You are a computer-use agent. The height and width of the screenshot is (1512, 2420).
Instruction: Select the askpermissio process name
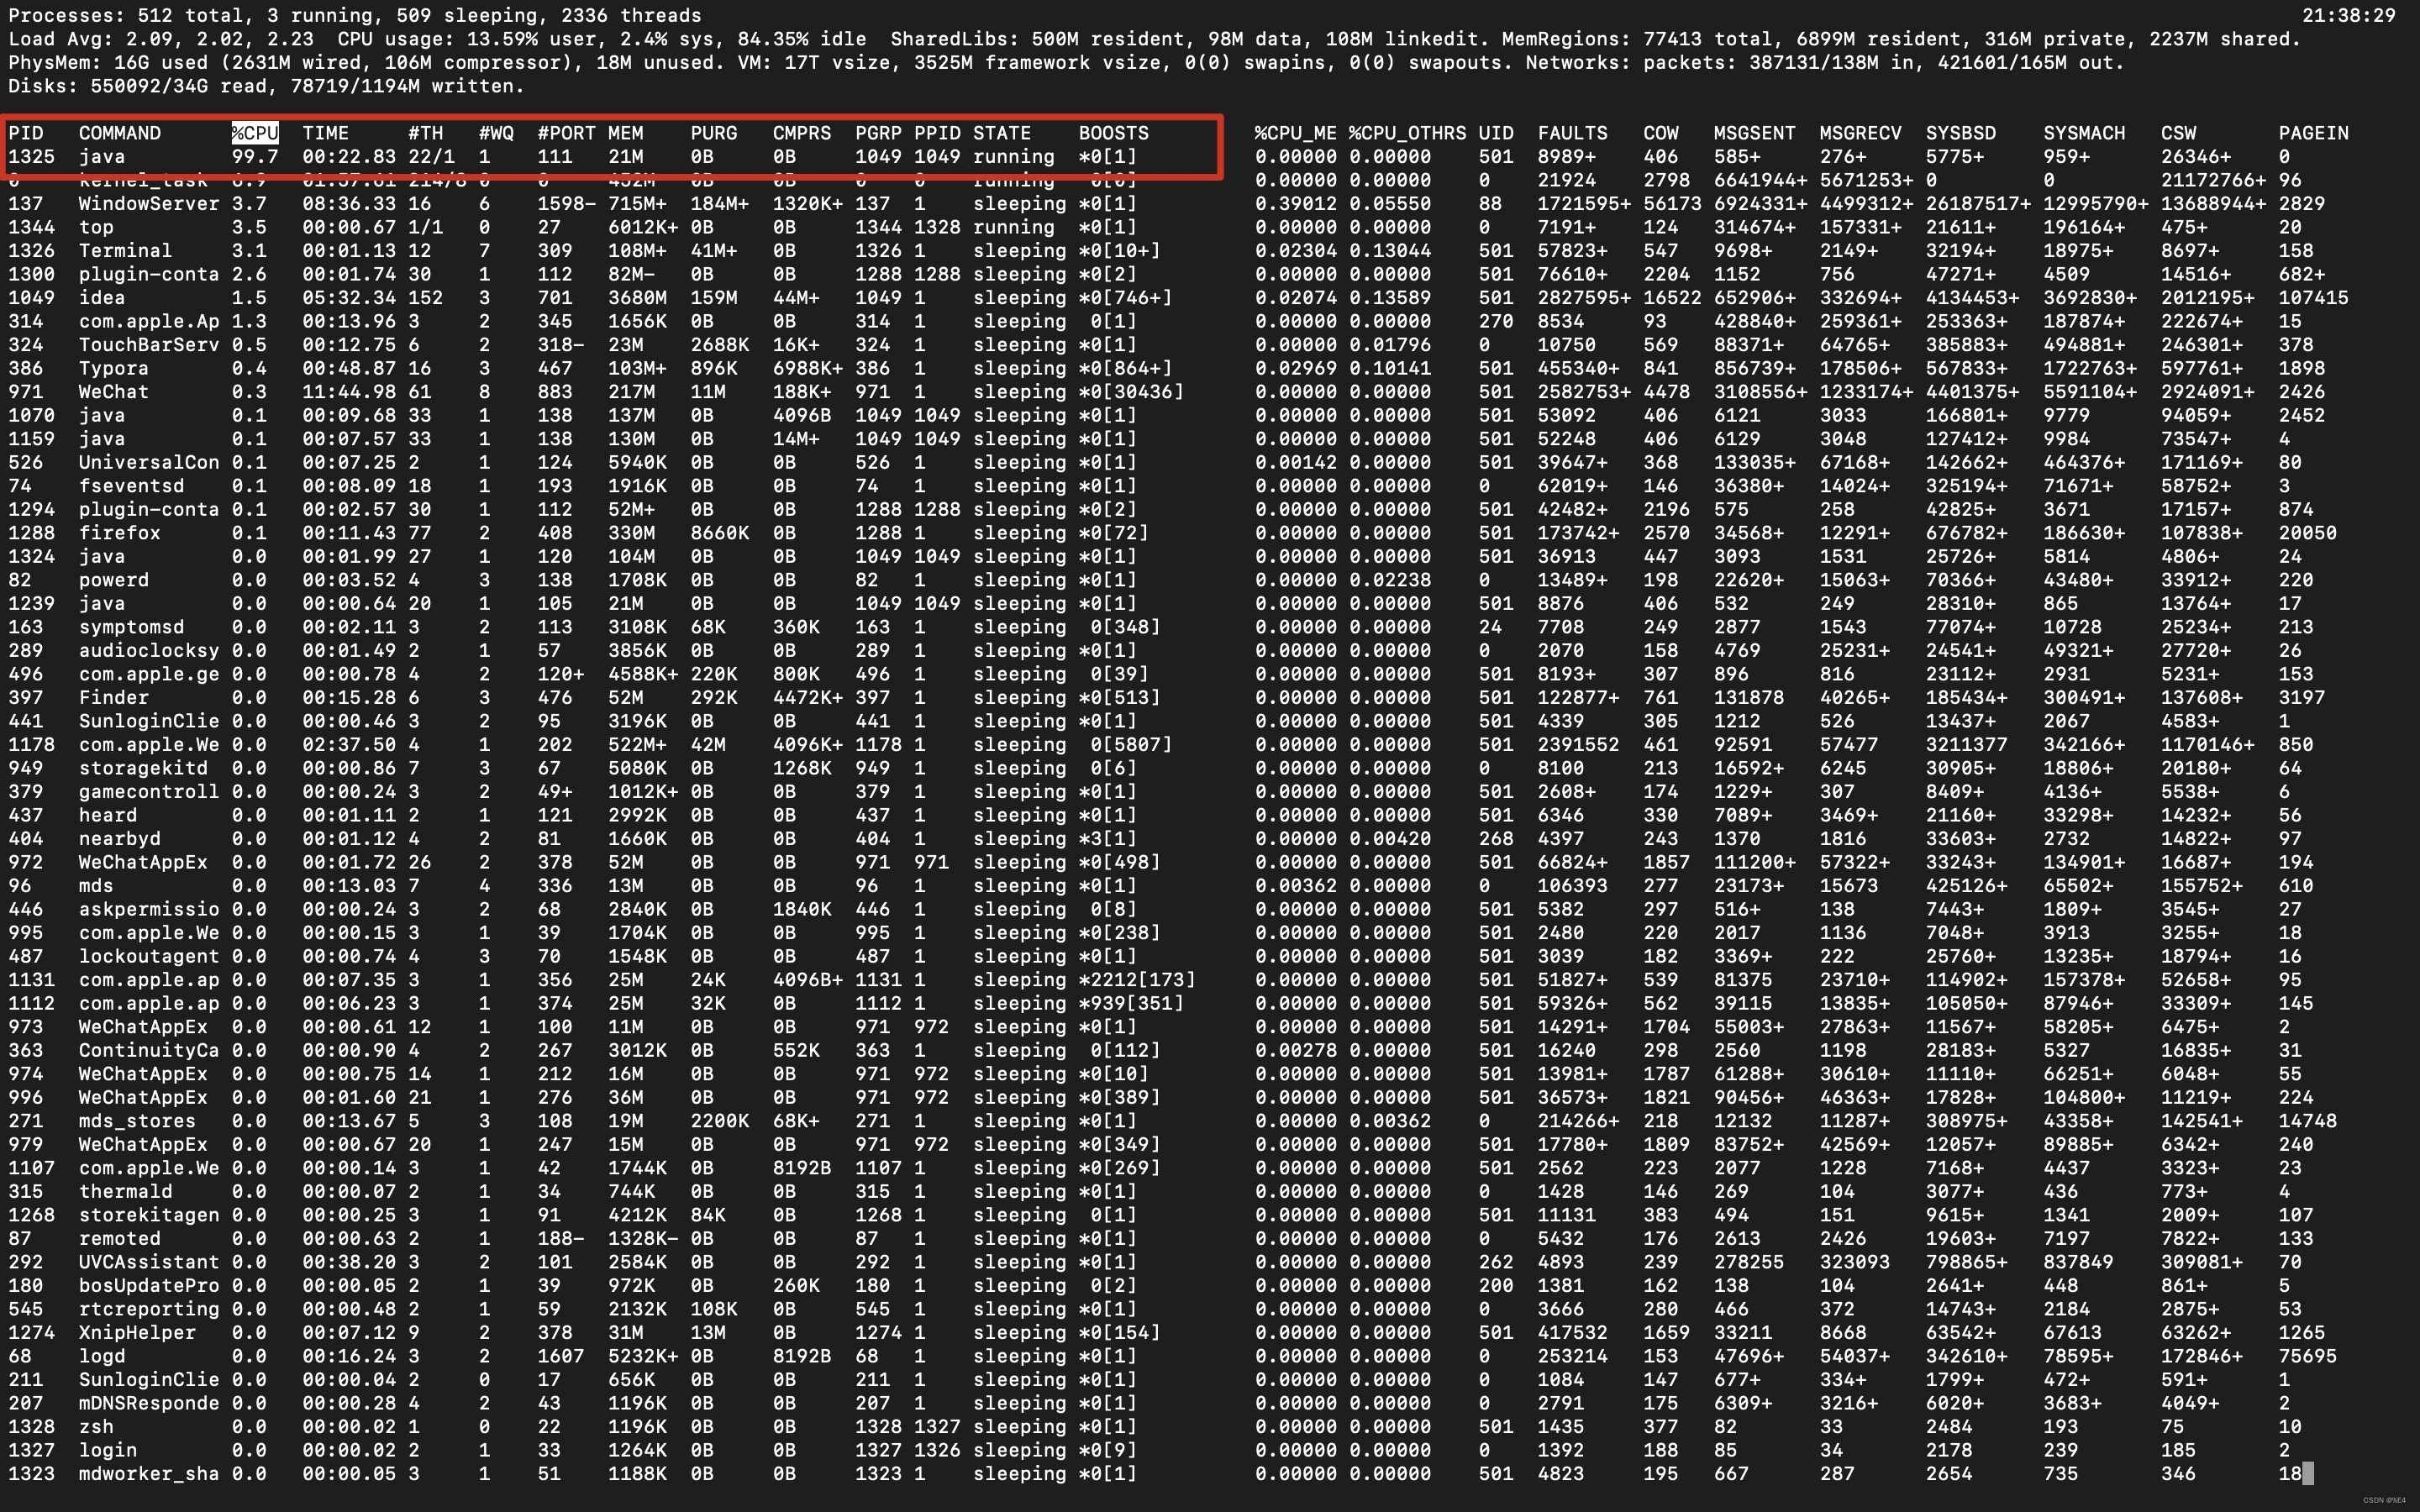[x=149, y=909]
